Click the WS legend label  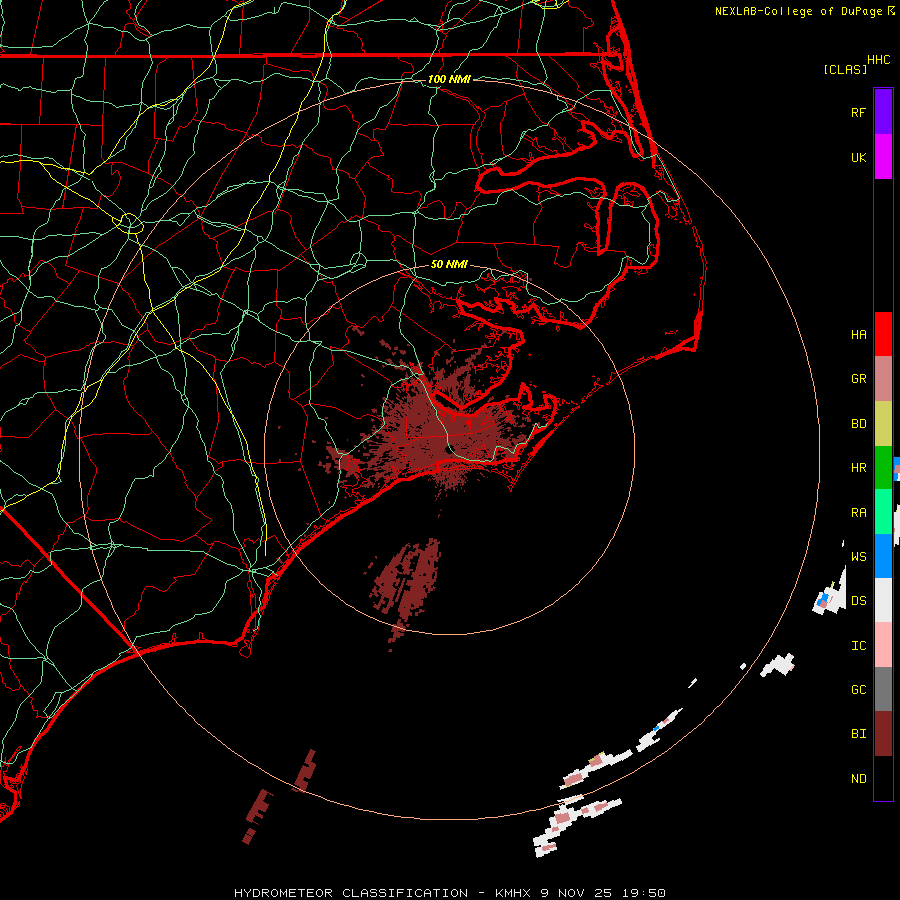858,557
